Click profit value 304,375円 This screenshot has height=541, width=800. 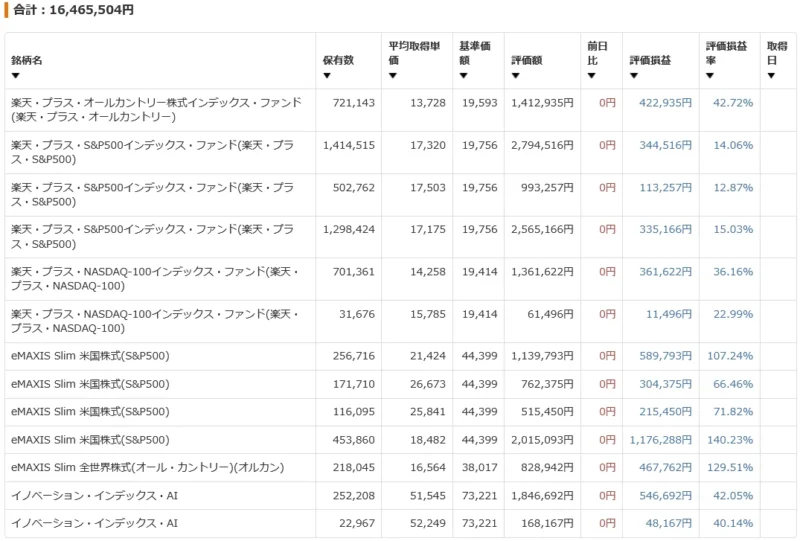[665, 384]
